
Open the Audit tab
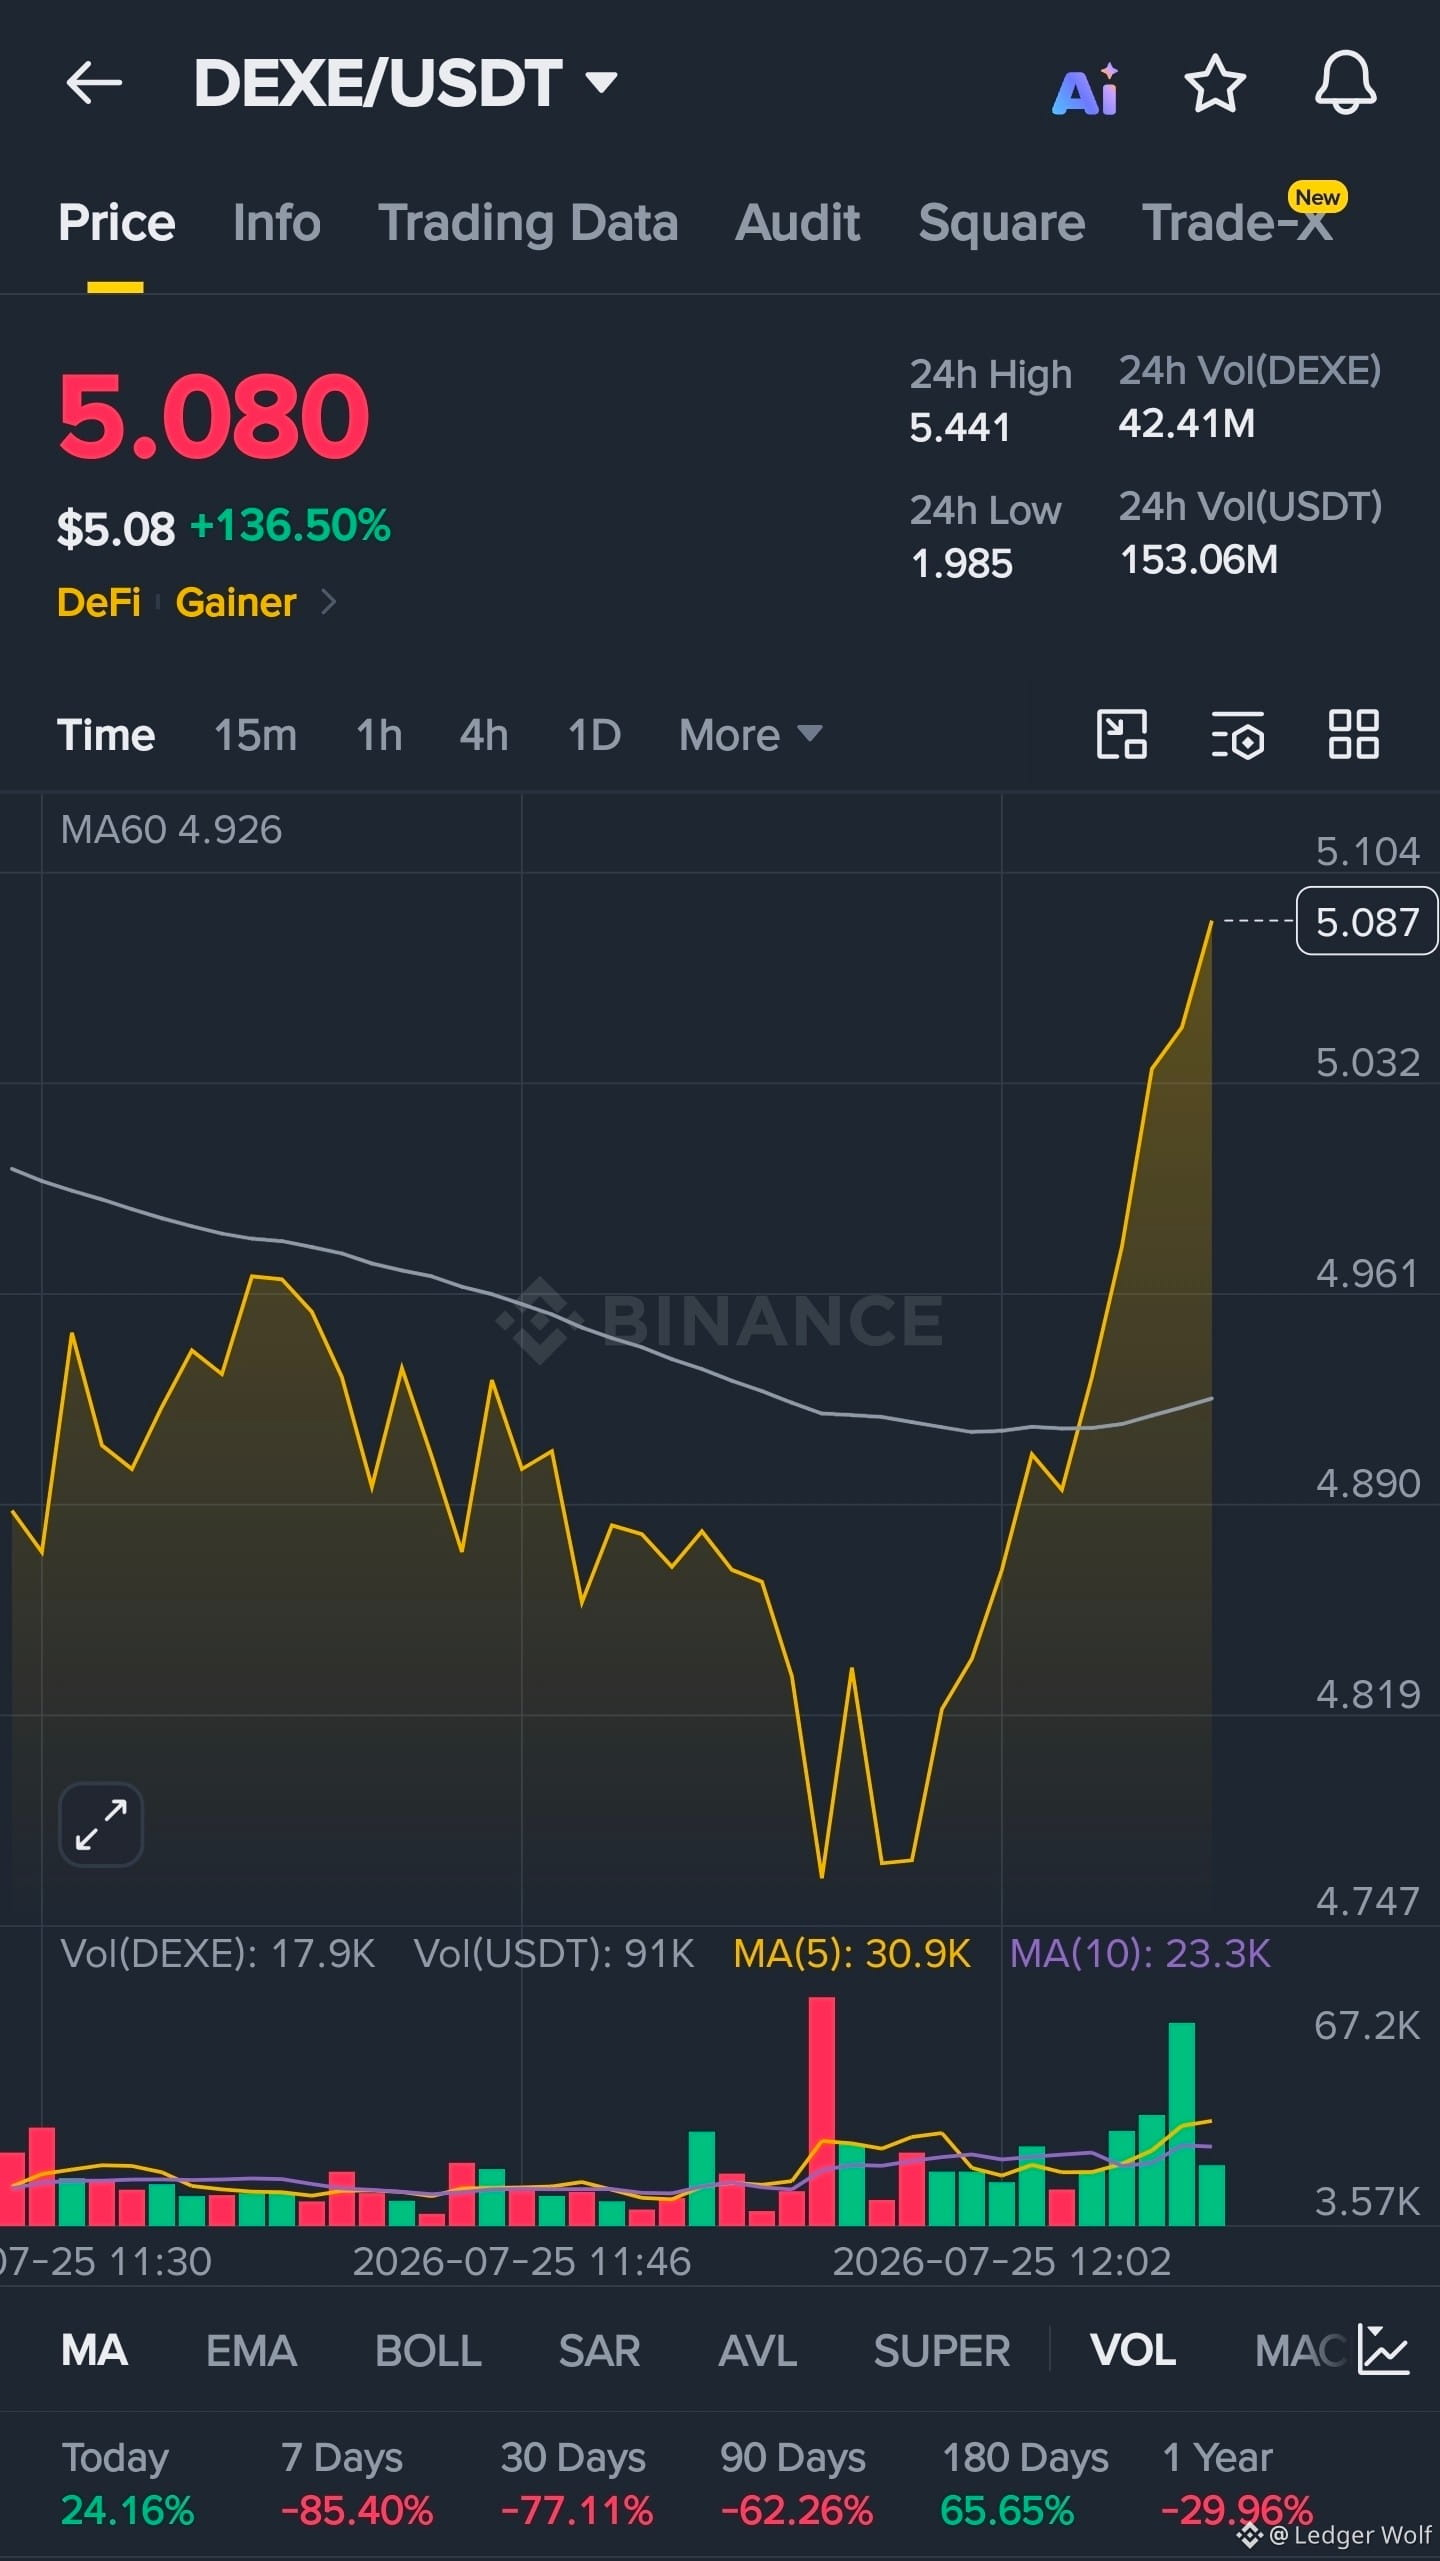pyautogui.click(x=798, y=222)
